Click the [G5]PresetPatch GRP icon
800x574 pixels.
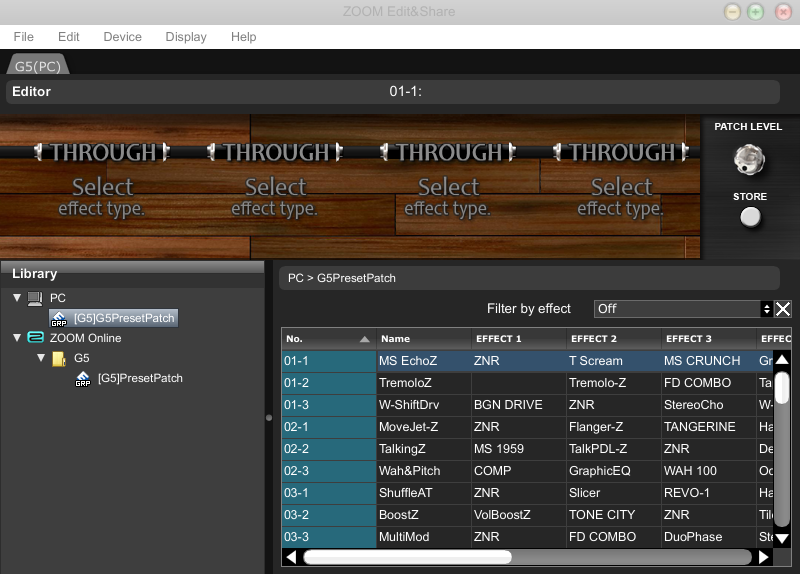pyautogui.click(x=83, y=379)
